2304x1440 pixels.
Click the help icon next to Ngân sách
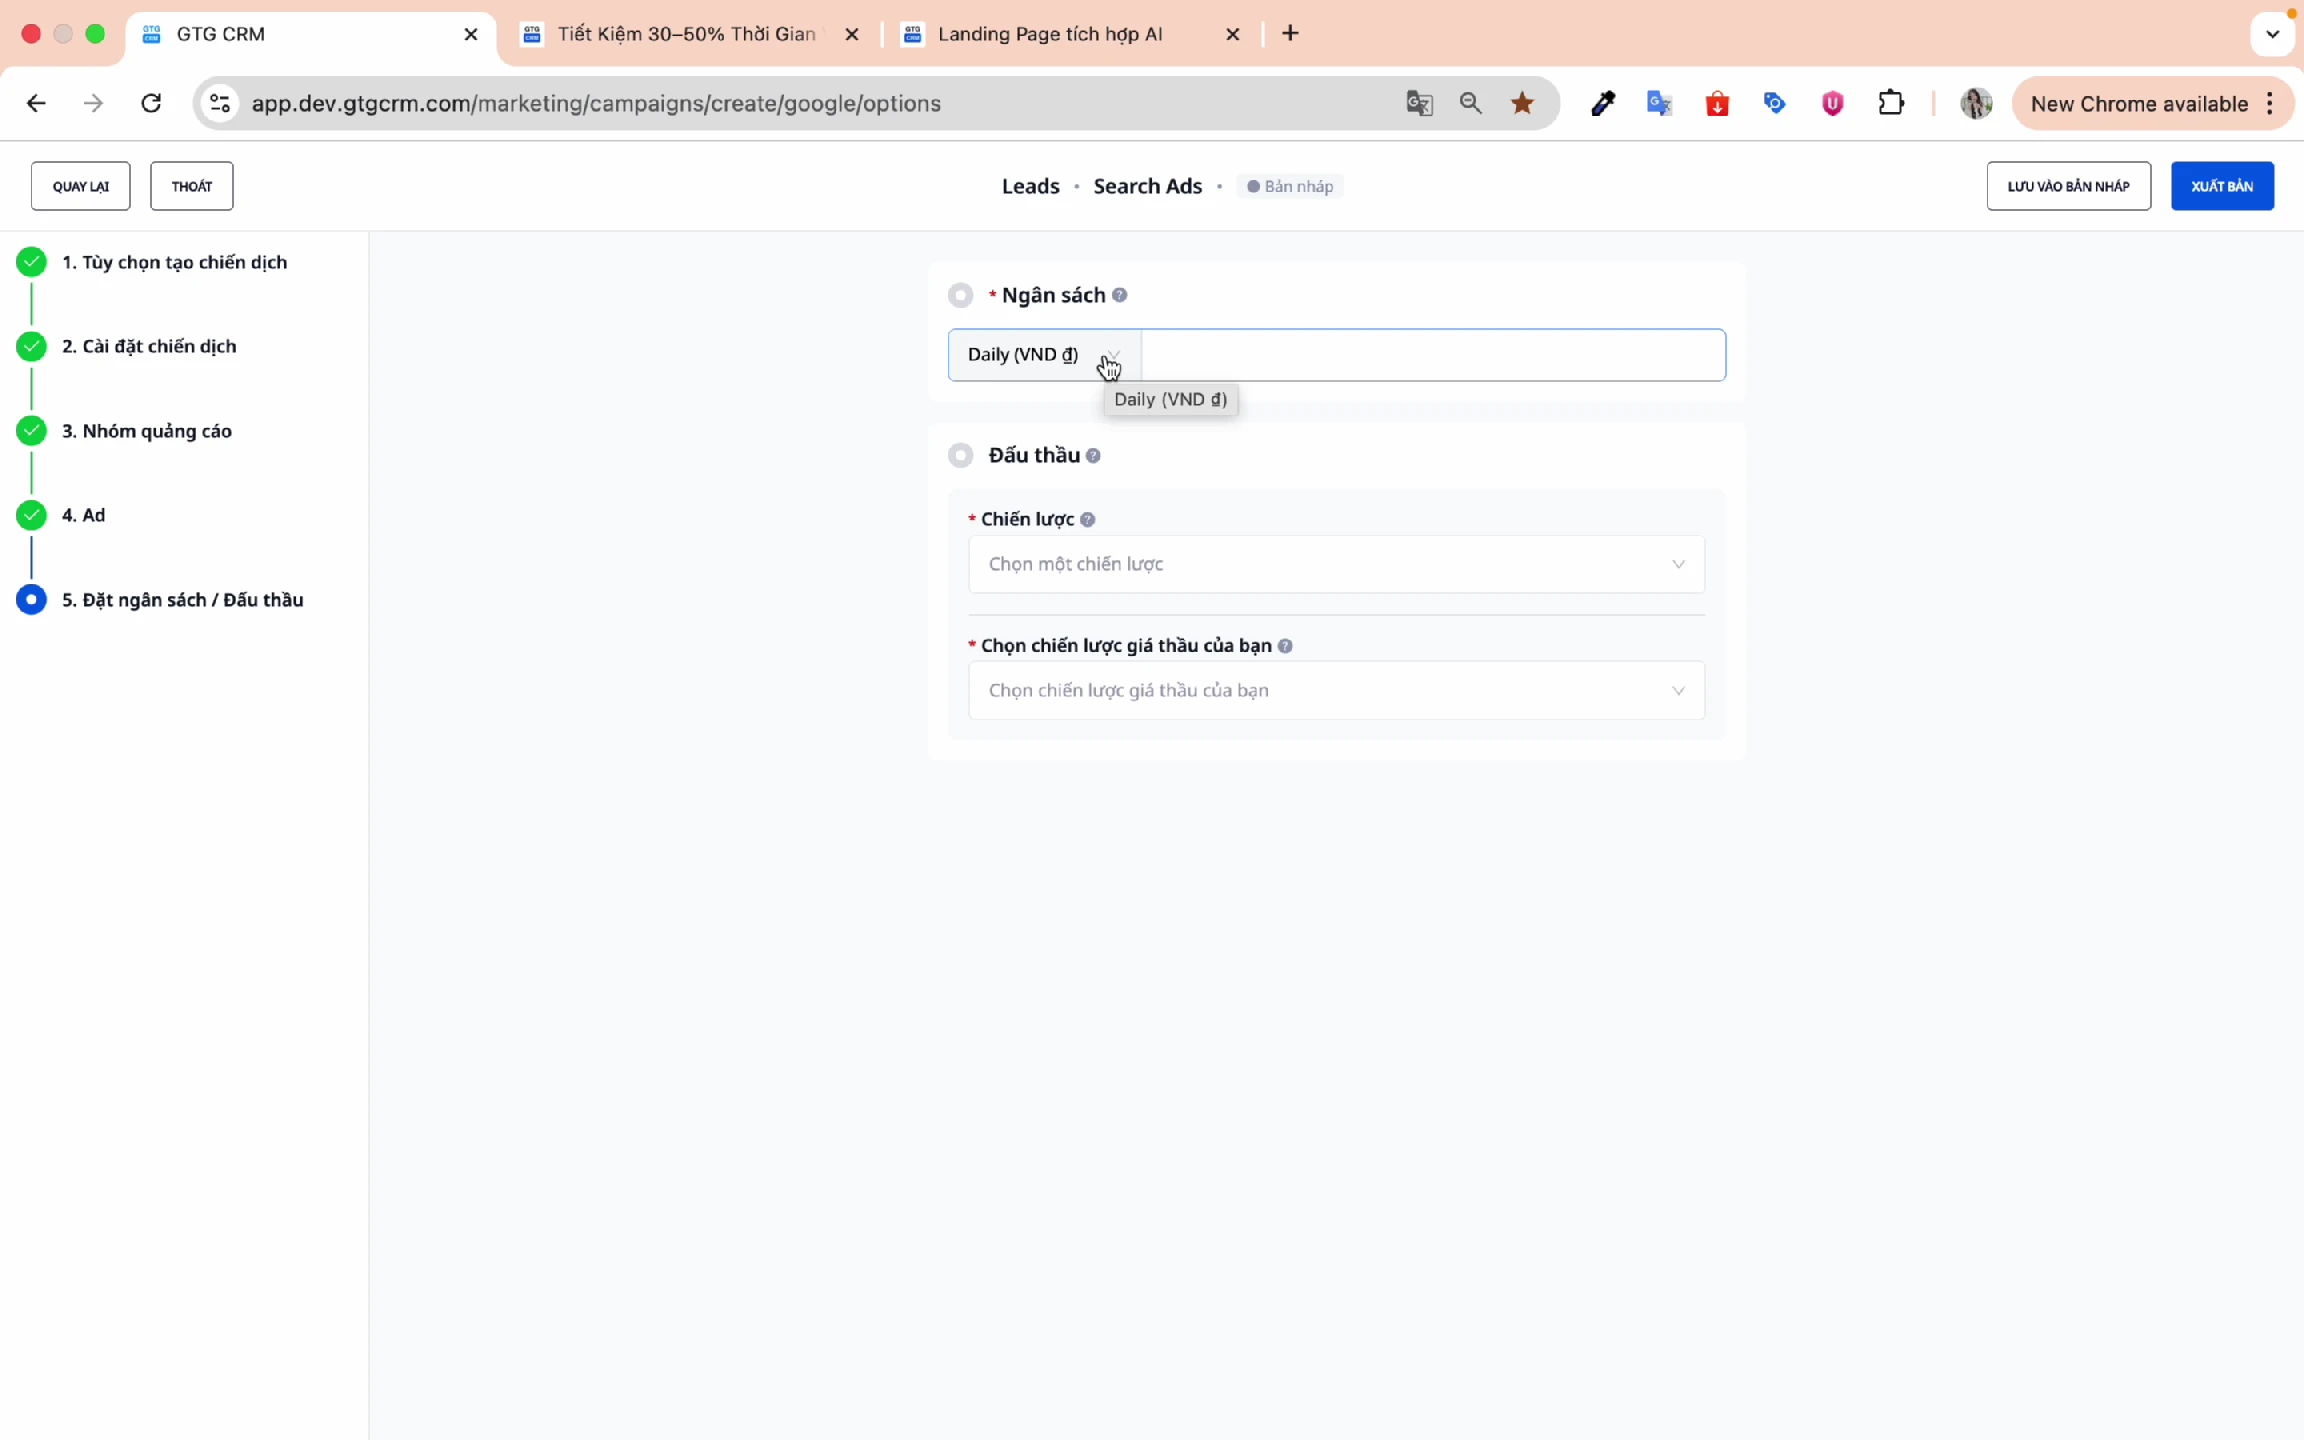1120,295
